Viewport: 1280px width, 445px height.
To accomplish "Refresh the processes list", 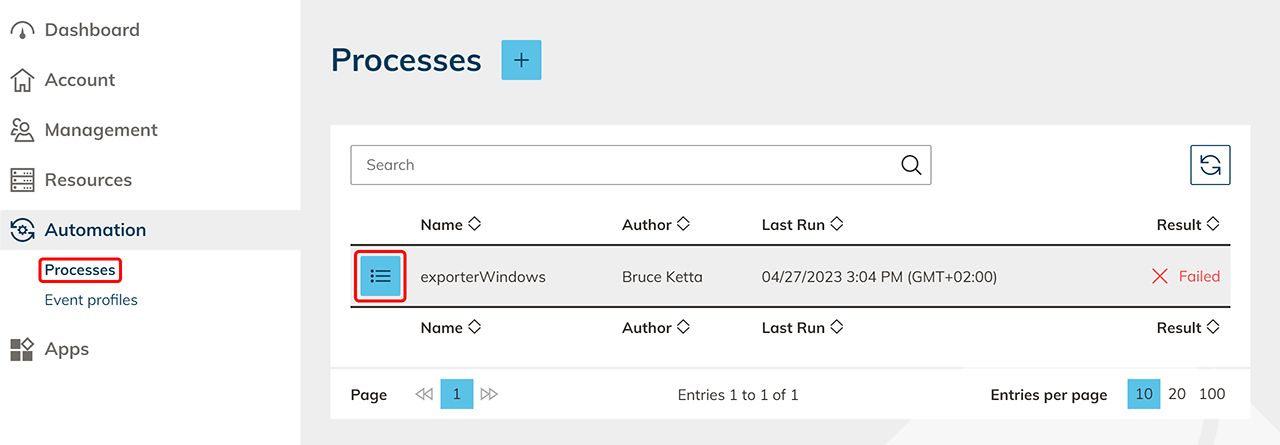I will (1210, 165).
